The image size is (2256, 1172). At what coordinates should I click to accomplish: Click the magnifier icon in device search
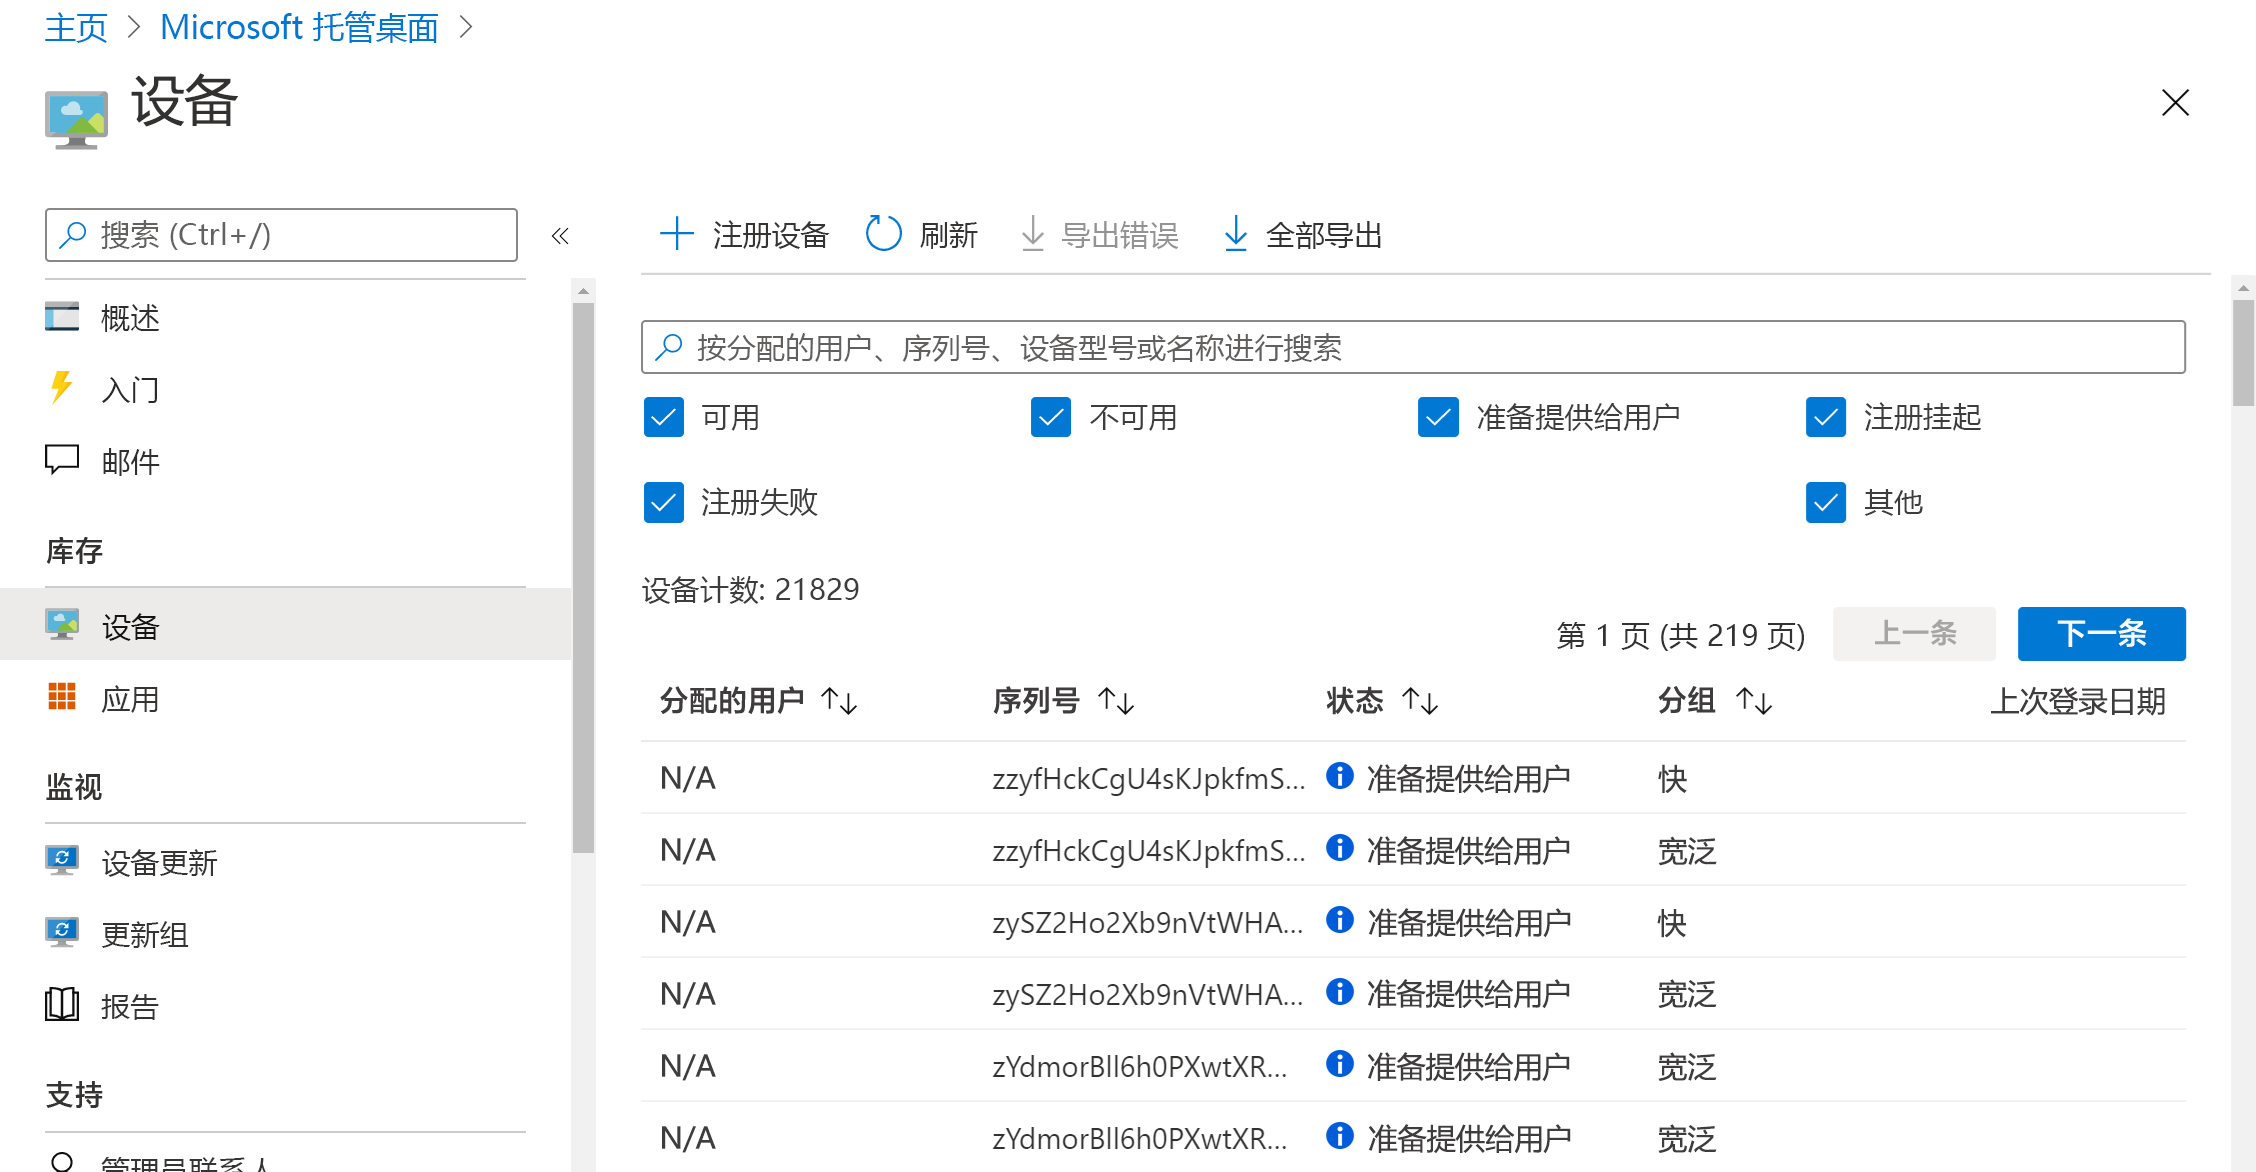tap(668, 347)
